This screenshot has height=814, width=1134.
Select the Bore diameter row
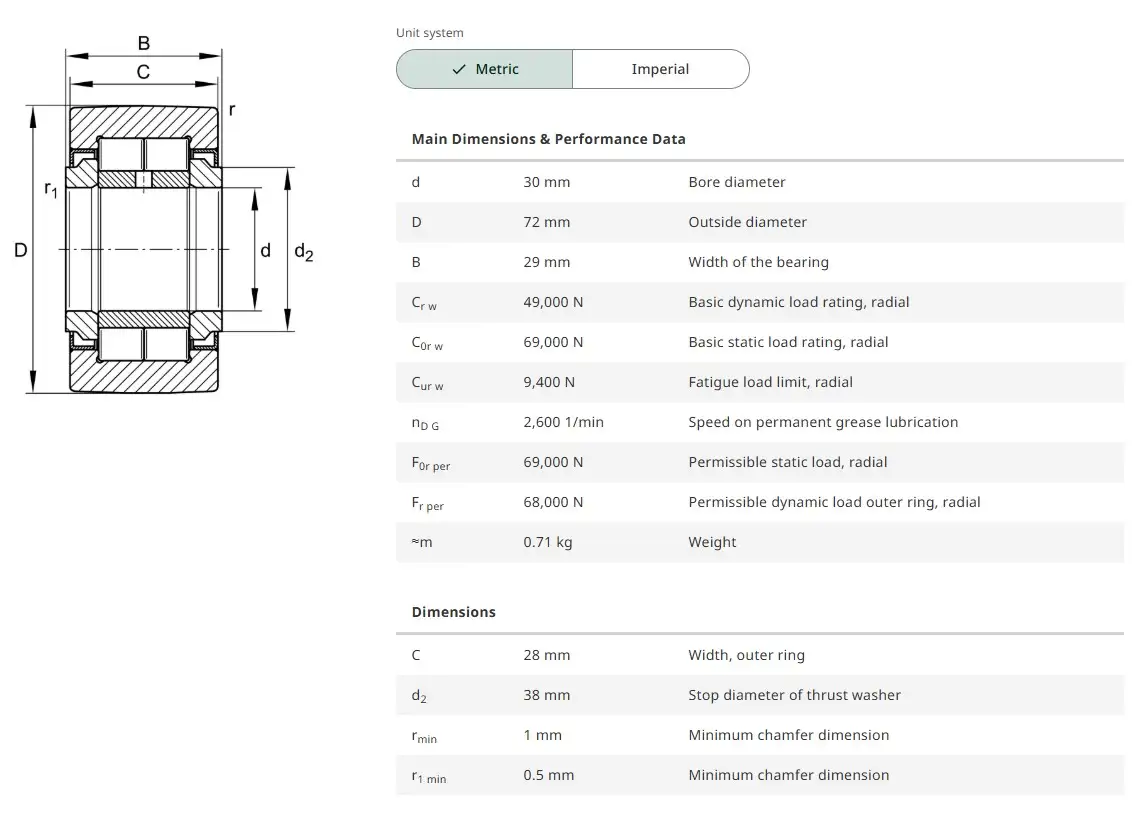click(x=759, y=182)
